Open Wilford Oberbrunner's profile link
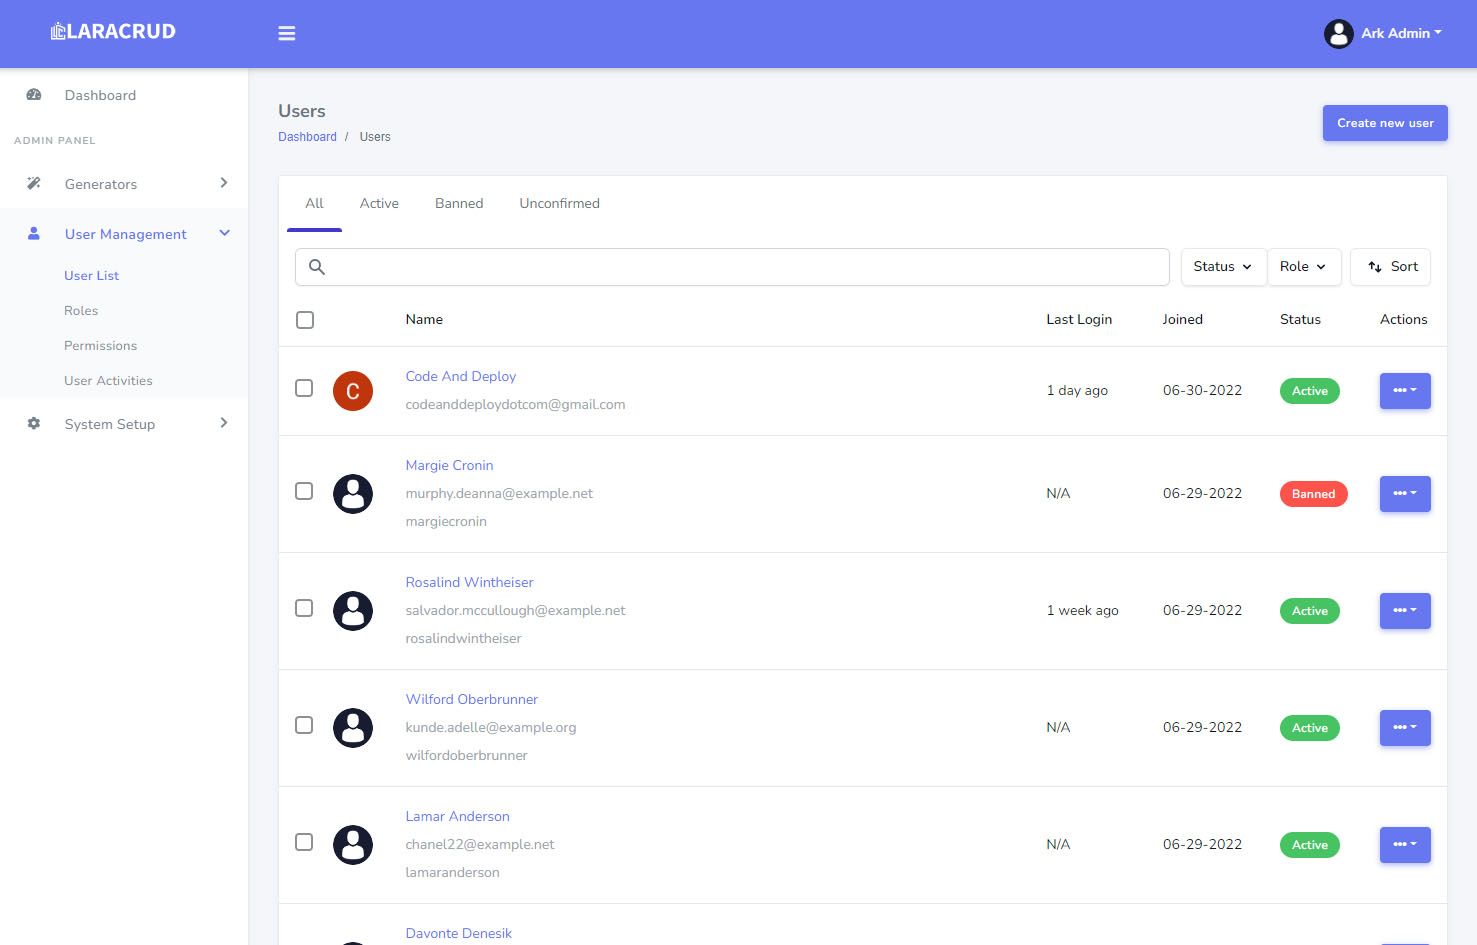This screenshot has height=945, width=1477. point(471,699)
